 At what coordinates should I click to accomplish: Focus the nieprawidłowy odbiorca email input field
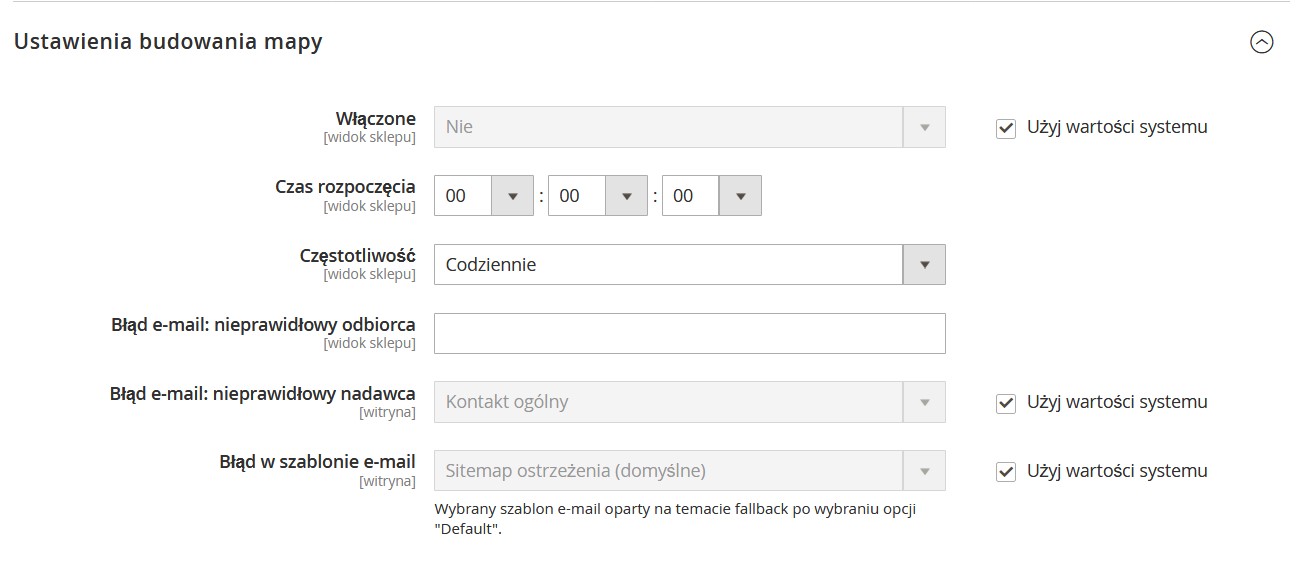(689, 334)
